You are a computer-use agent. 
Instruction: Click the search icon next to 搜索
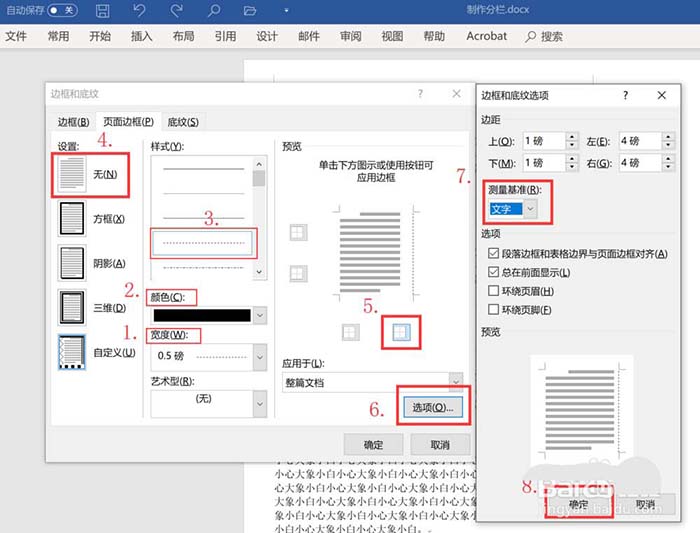(x=530, y=37)
